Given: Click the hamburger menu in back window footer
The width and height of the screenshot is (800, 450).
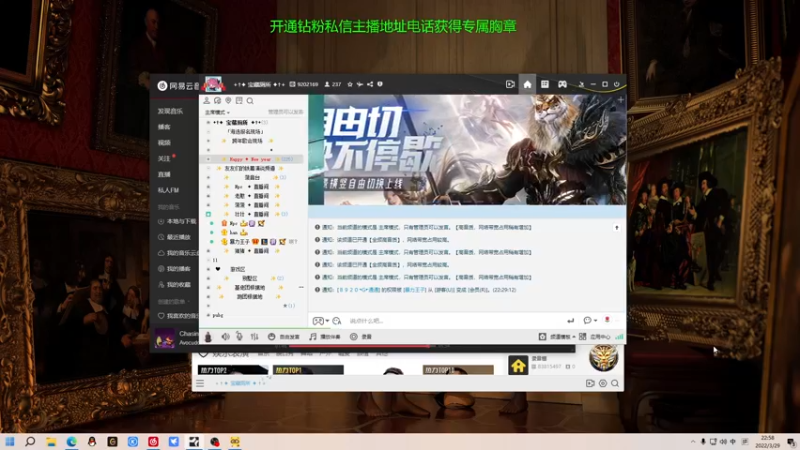Looking at the screenshot, I should pyautogui.click(x=200, y=383).
